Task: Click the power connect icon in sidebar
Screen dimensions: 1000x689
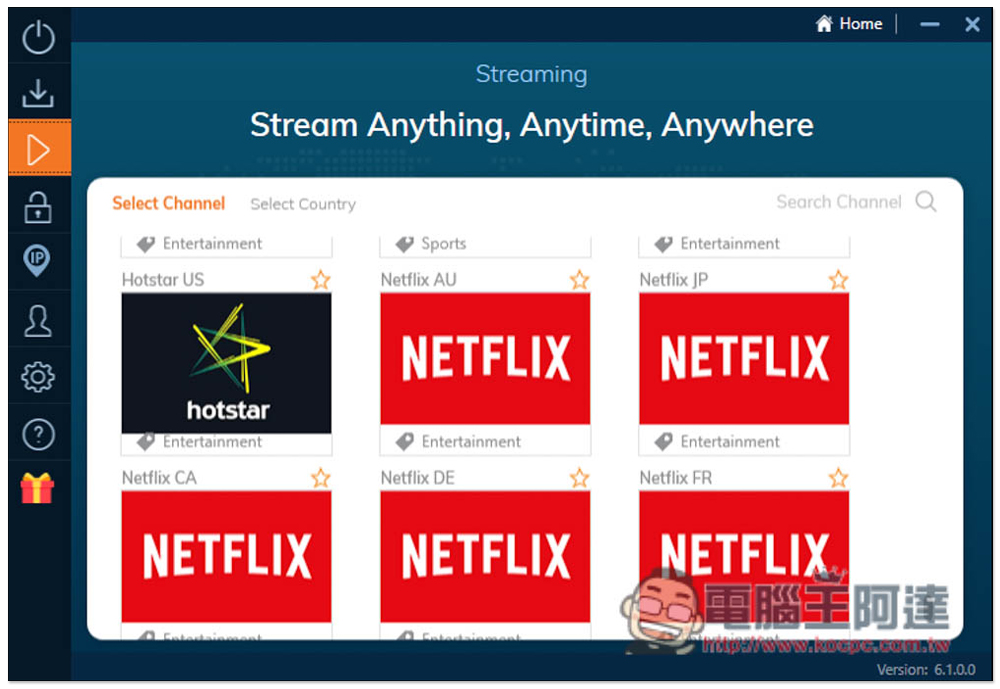Action: click(38, 37)
